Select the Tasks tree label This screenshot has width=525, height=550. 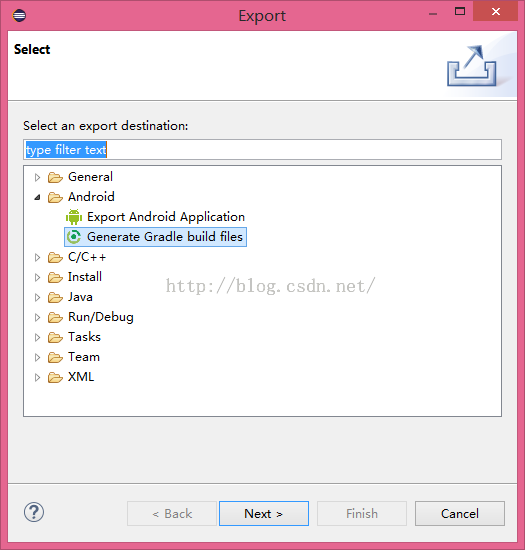click(x=84, y=337)
